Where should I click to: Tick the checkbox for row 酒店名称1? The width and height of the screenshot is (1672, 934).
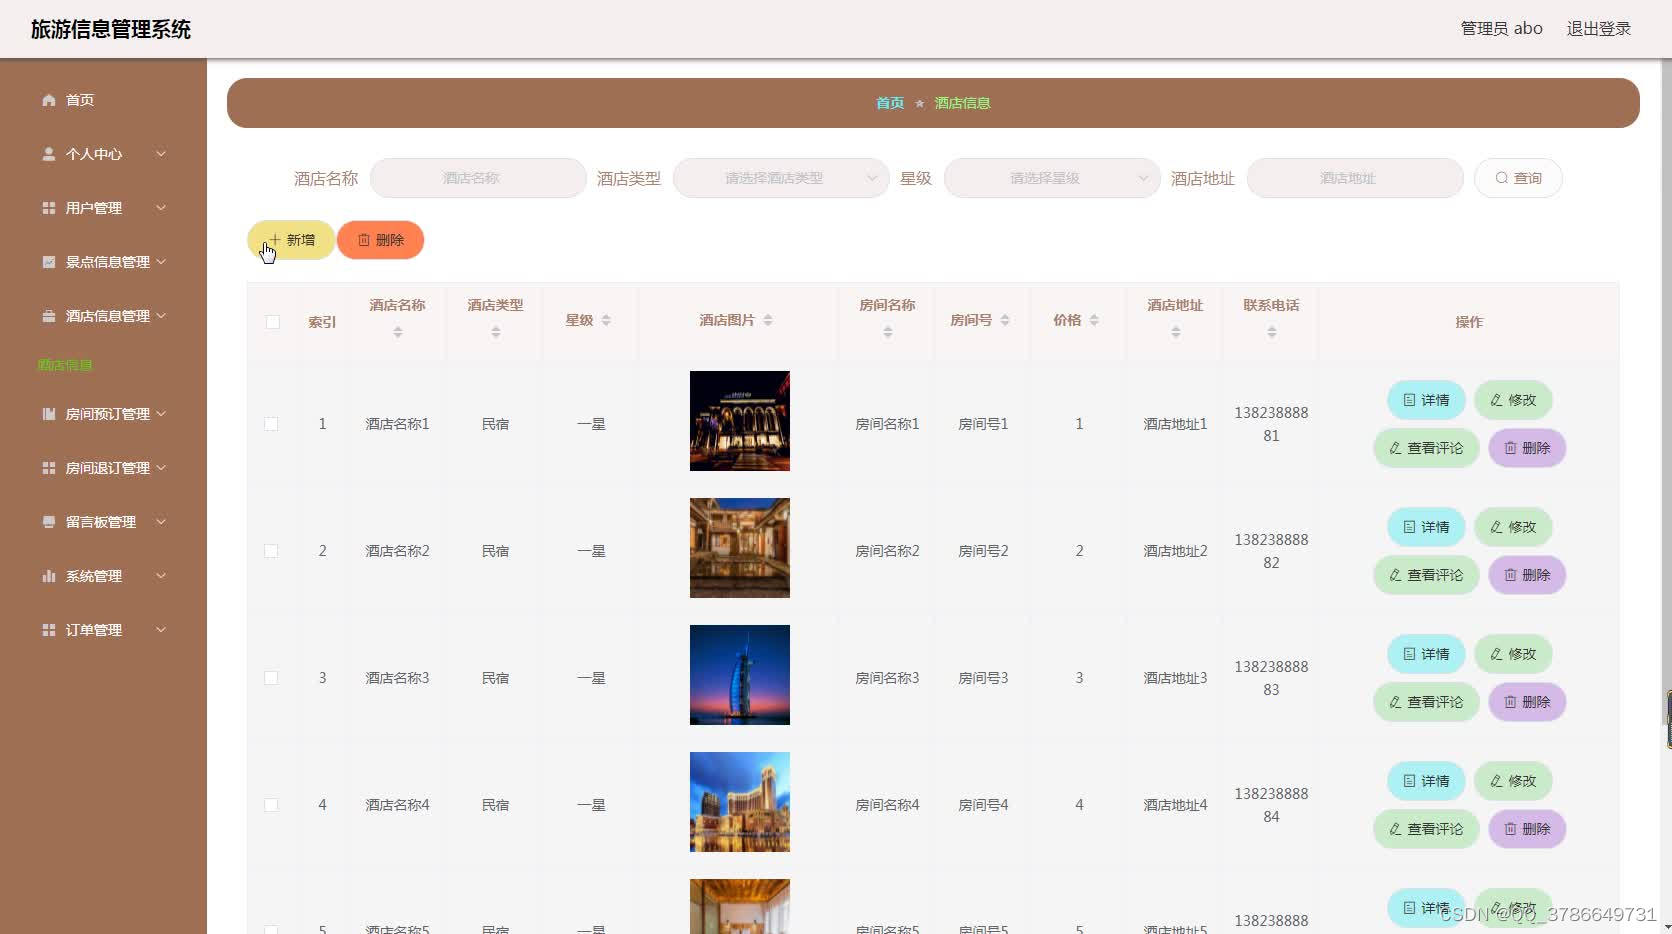pos(271,424)
